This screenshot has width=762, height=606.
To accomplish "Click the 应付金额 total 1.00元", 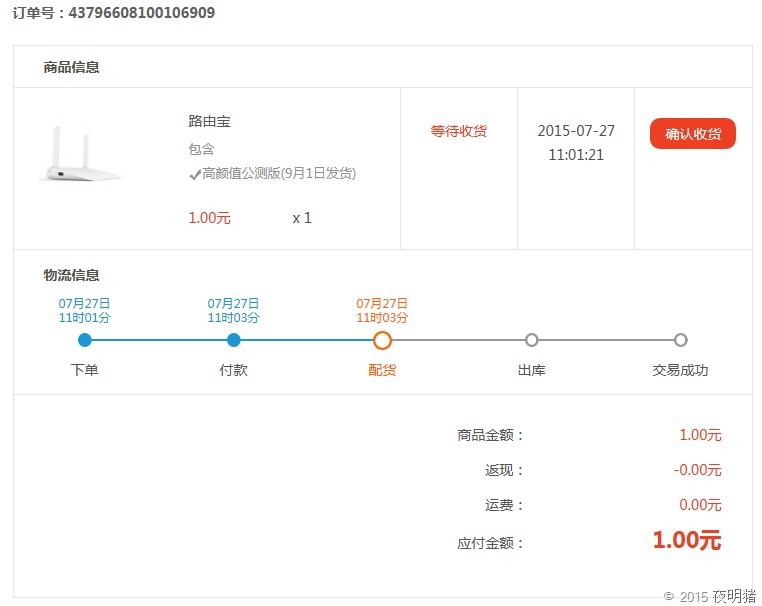I will pos(686,541).
